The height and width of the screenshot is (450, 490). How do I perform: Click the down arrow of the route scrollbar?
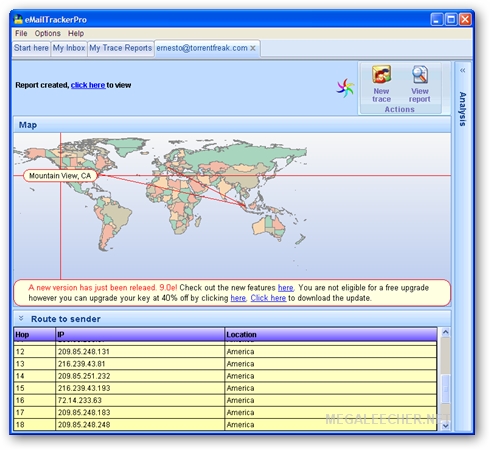pyautogui.click(x=445, y=426)
